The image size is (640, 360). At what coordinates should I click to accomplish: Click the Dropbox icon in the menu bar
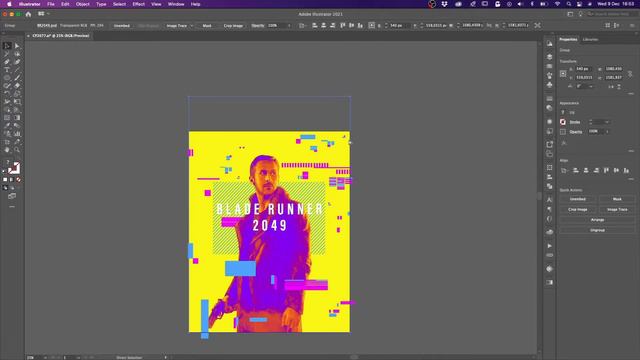click(444, 4)
